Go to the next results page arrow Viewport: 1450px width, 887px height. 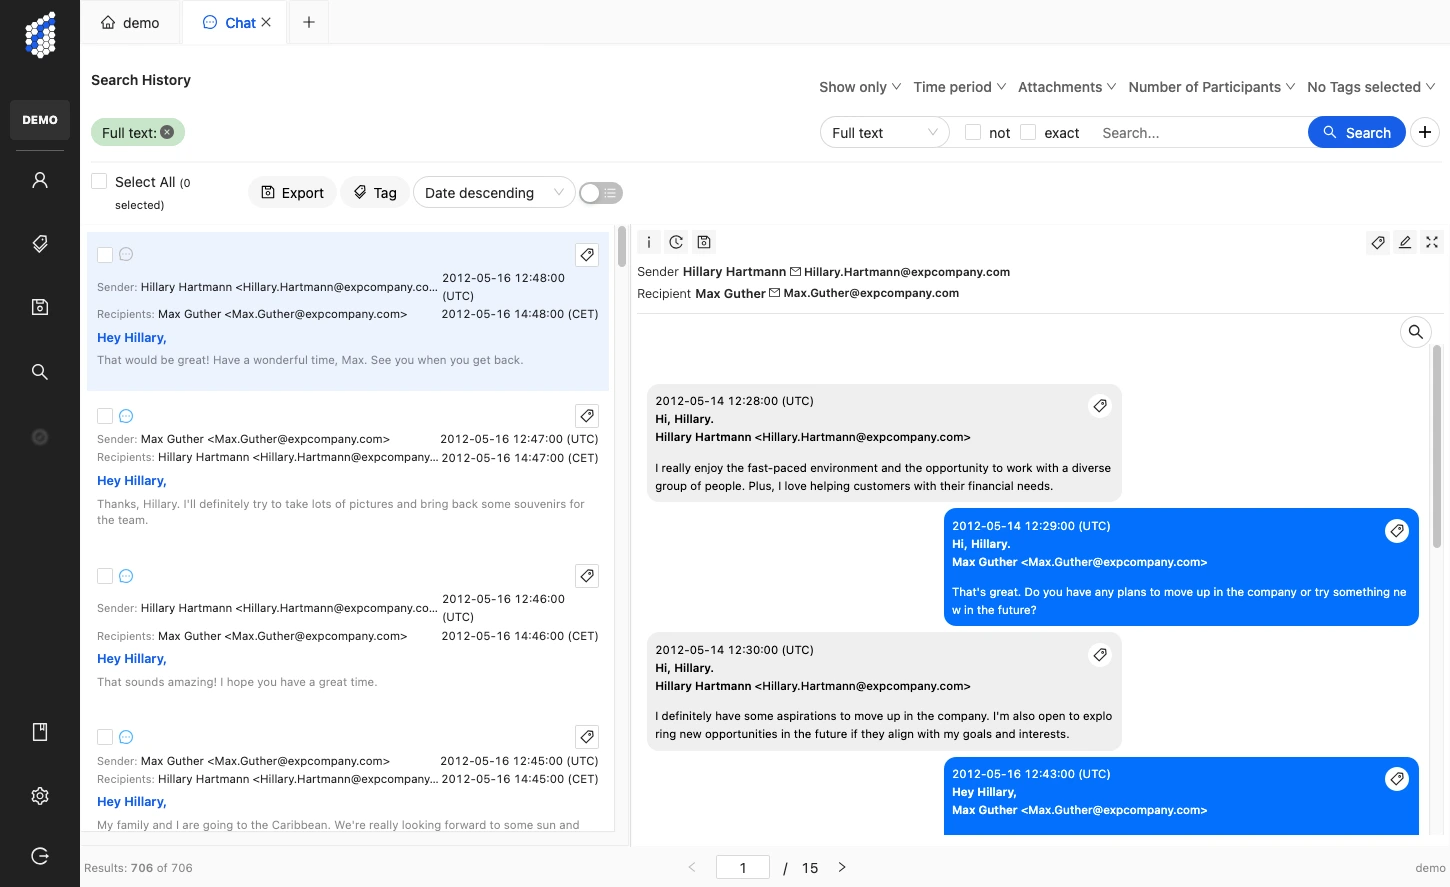(842, 867)
